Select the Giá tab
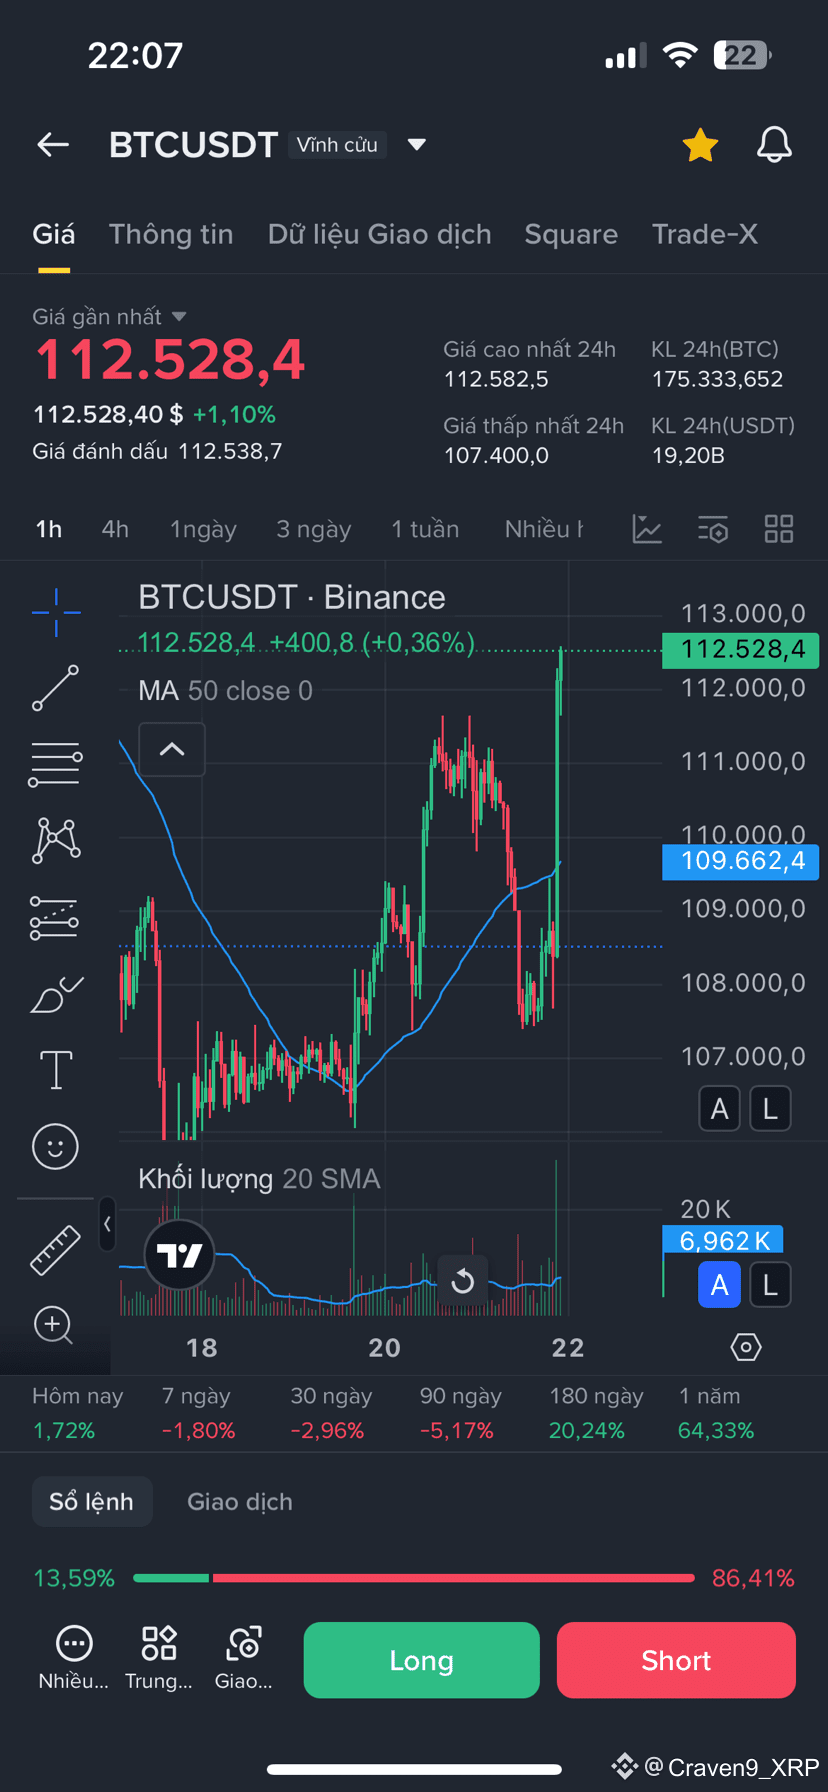The image size is (828, 1792). tap(54, 234)
